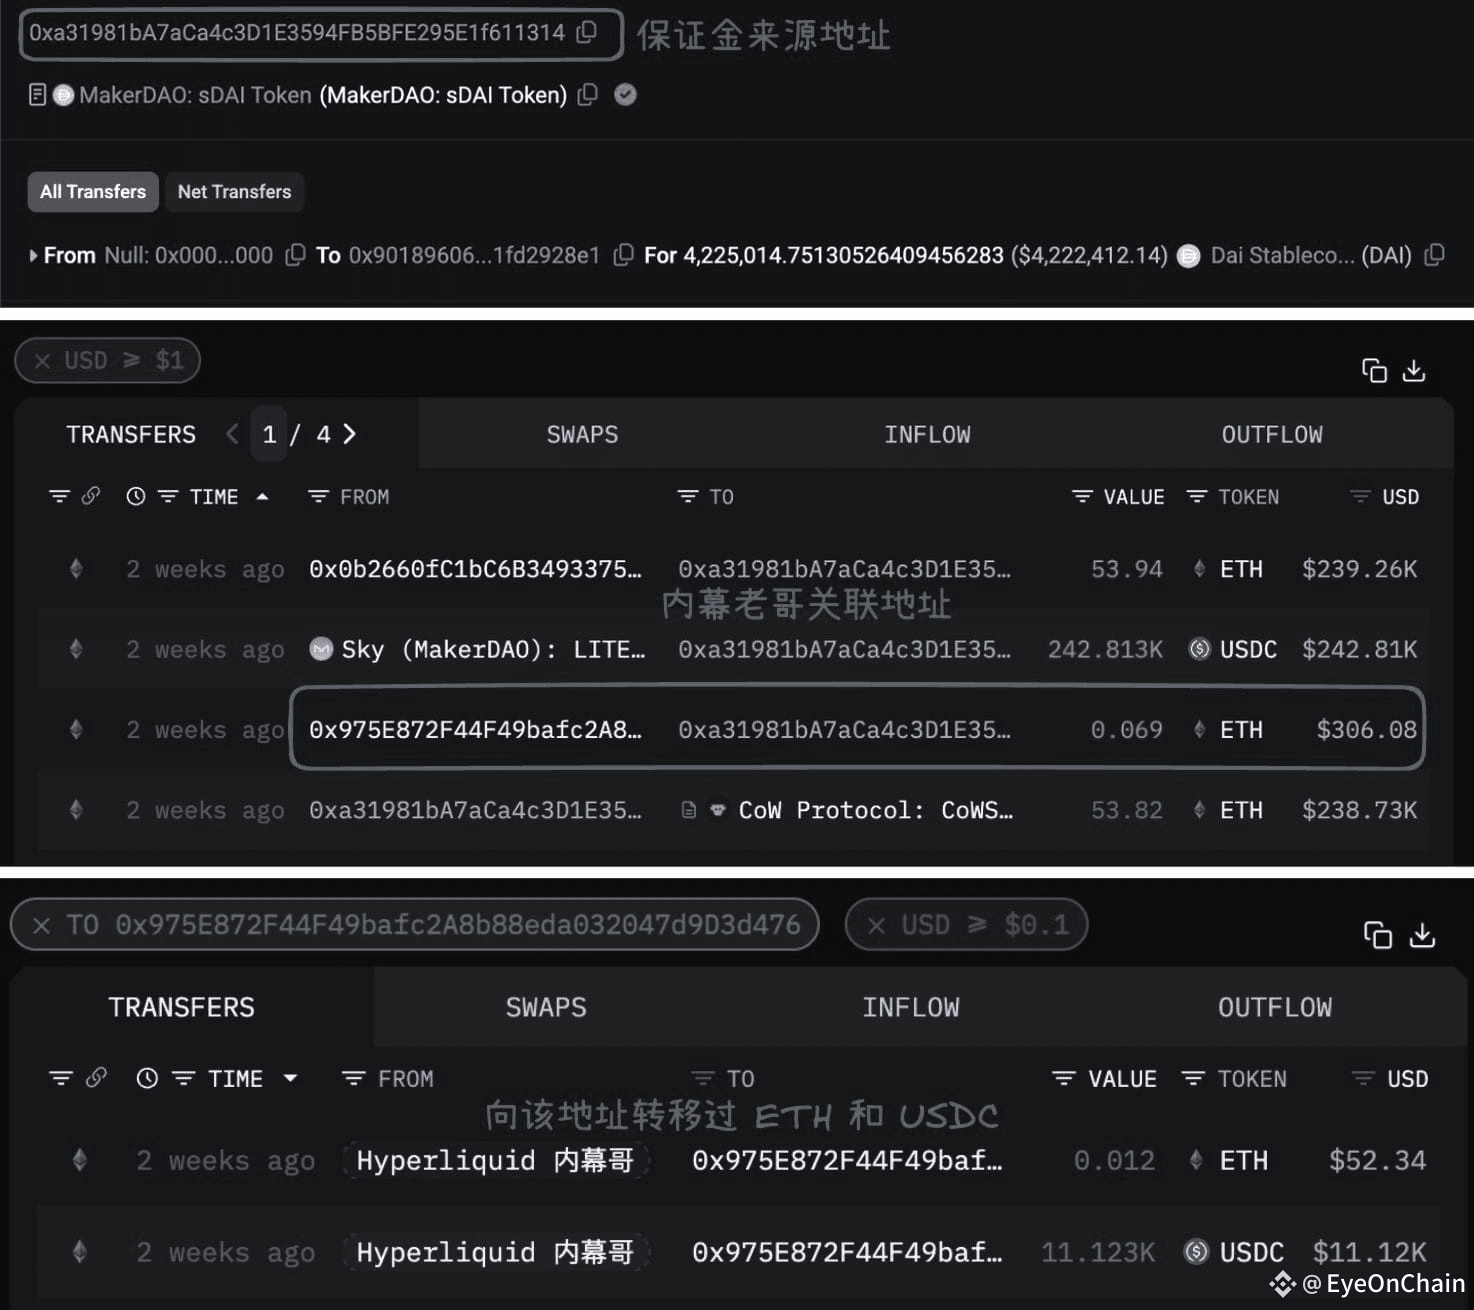Remove the USD ≥ $1 filter chip

click(42, 361)
